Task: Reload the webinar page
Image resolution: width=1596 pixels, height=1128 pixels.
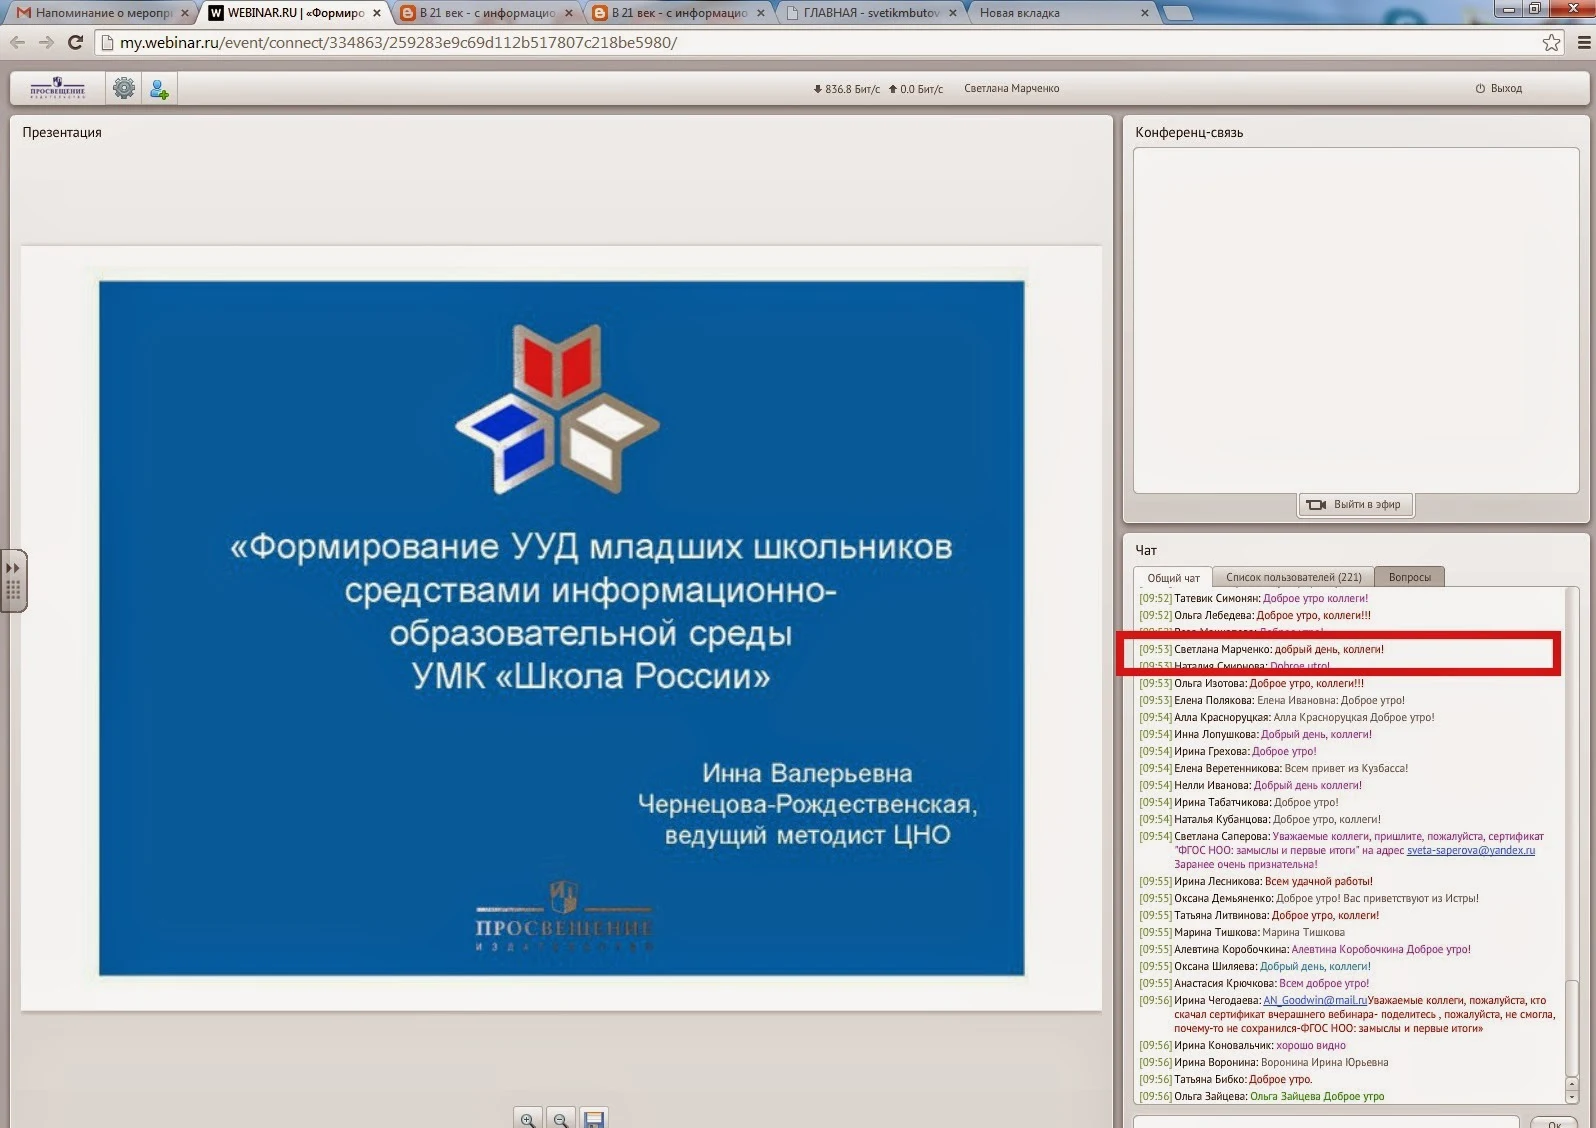Action: click(x=75, y=42)
